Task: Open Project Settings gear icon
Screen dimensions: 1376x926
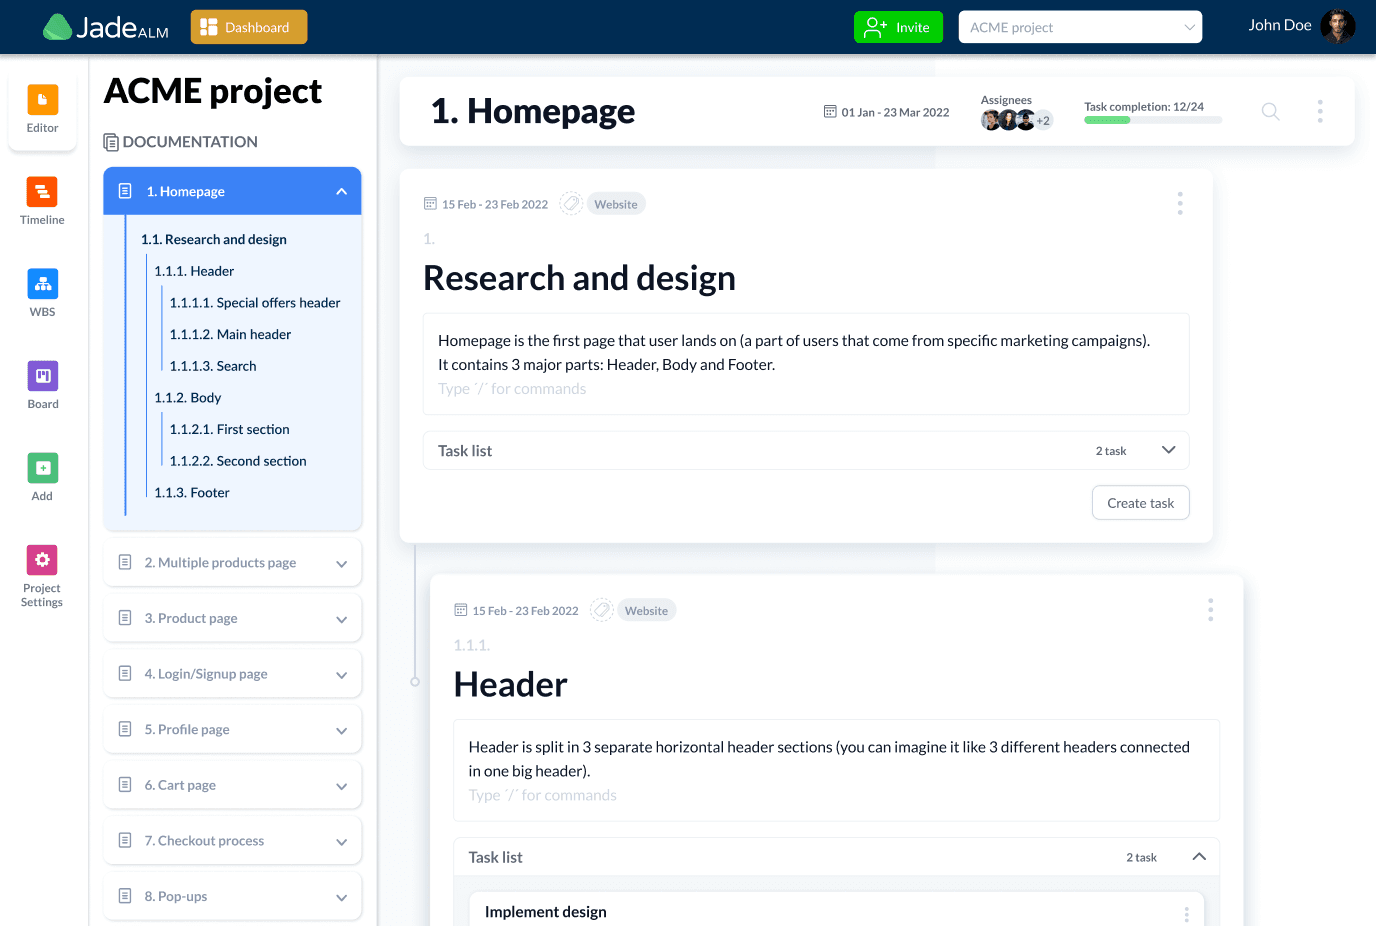Action: [x=42, y=560]
